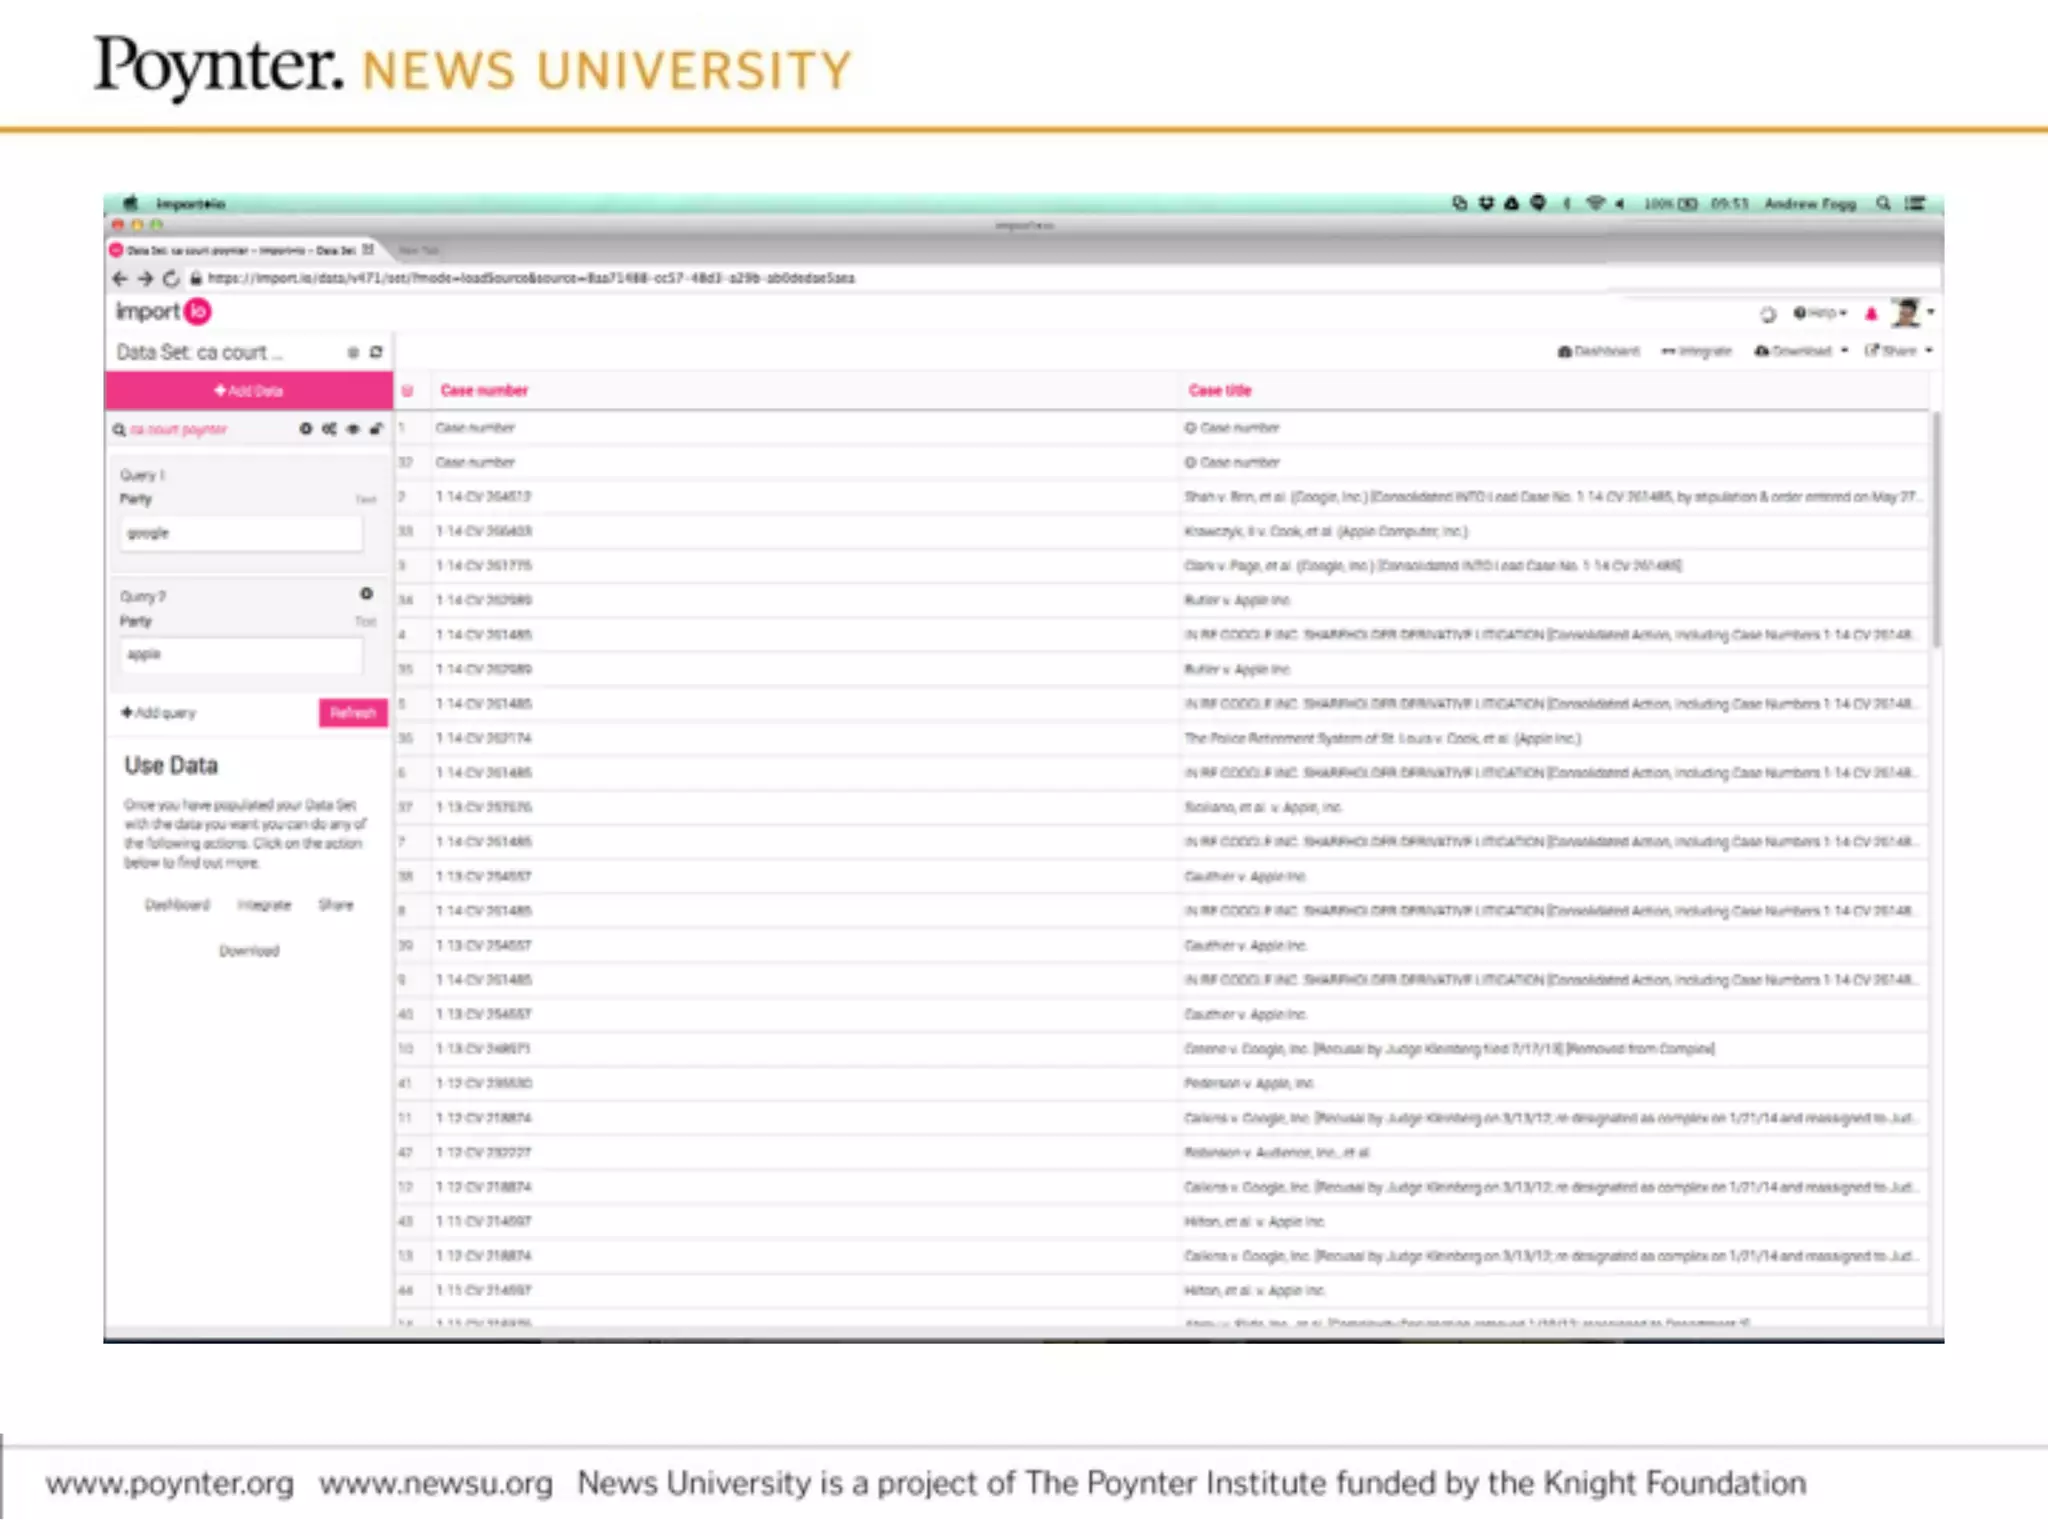
Task: Click the browser back arrow
Action: [x=120, y=279]
